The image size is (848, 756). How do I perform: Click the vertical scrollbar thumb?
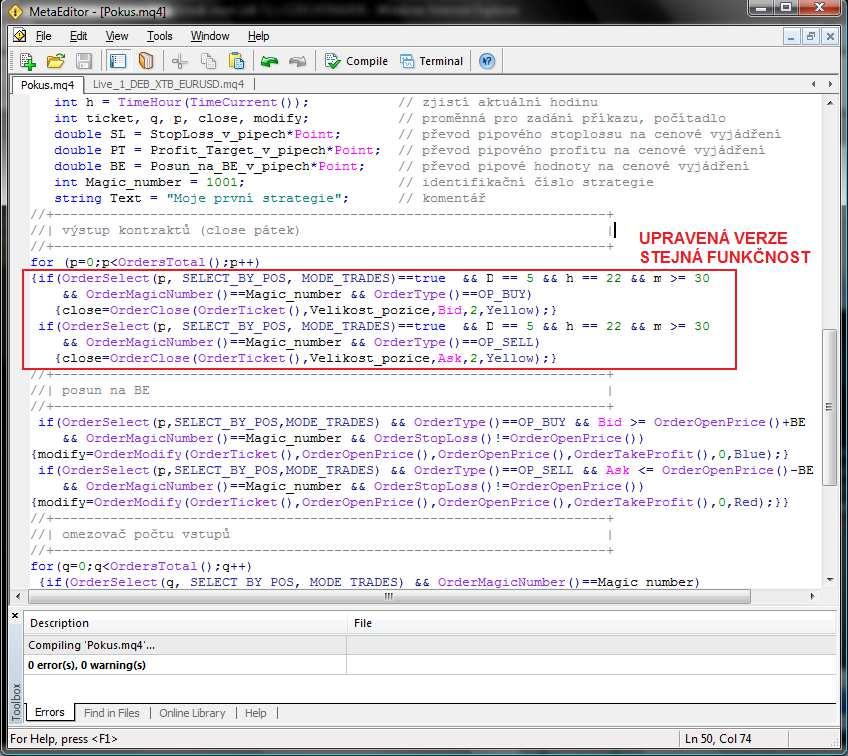pyautogui.click(x=830, y=407)
